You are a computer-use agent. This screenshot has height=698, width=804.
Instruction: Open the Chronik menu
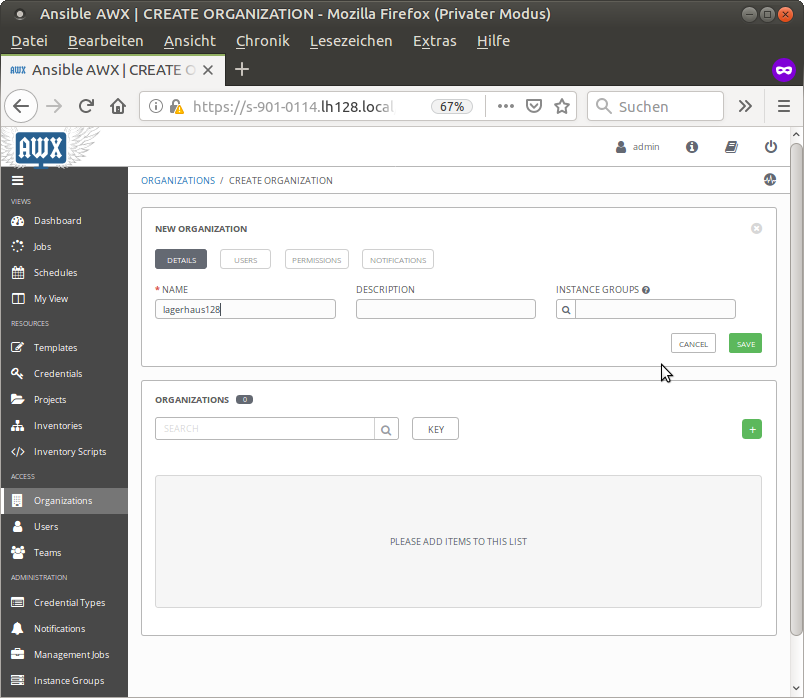click(x=263, y=41)
